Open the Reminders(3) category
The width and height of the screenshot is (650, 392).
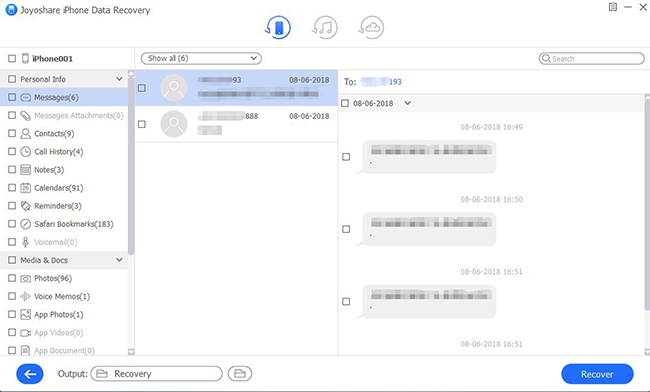pos(58,206)
